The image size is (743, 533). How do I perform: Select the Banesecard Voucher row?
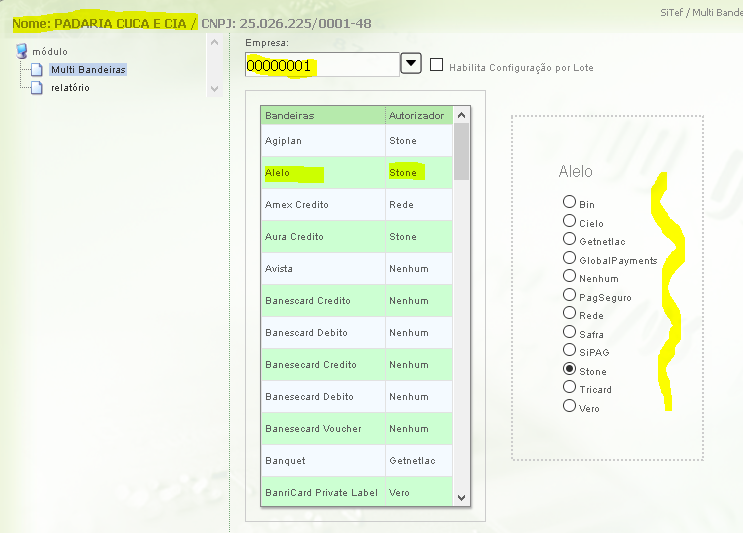point(357,428)
